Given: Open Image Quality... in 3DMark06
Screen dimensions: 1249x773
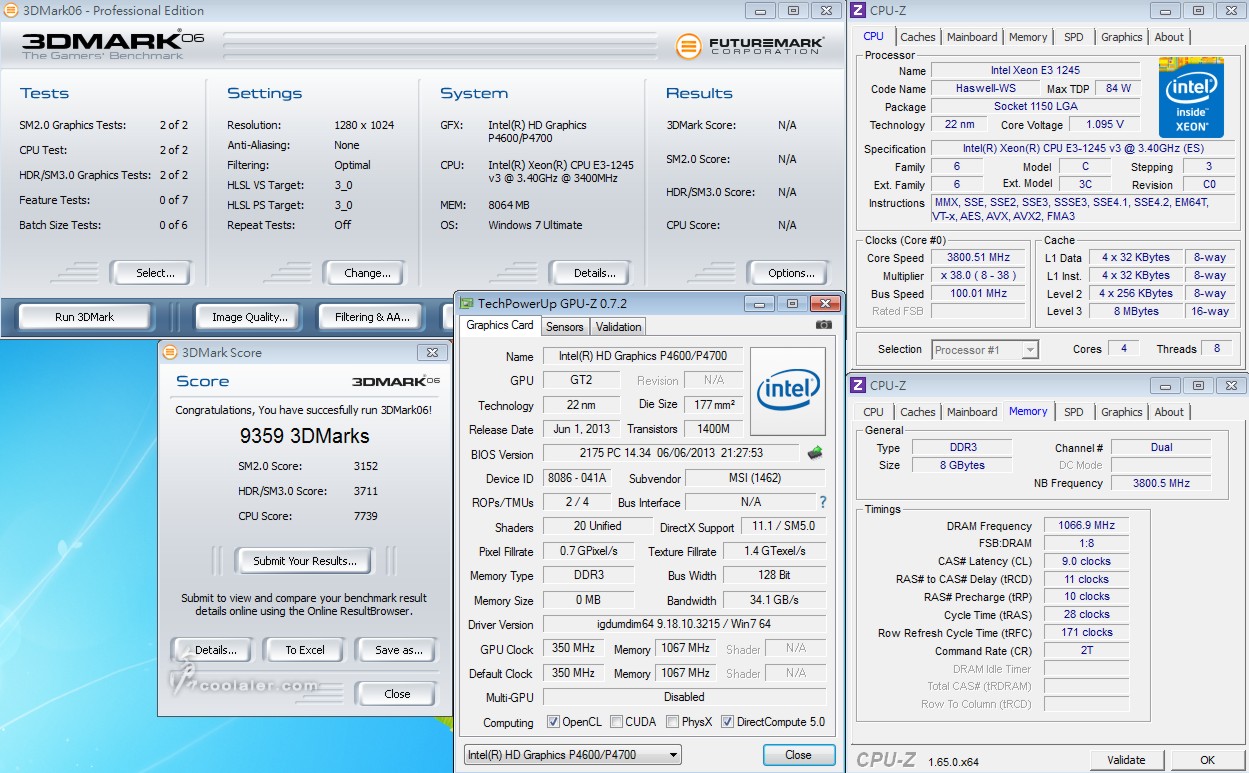Looking at the screenshot, I should [x=249, y=317].
